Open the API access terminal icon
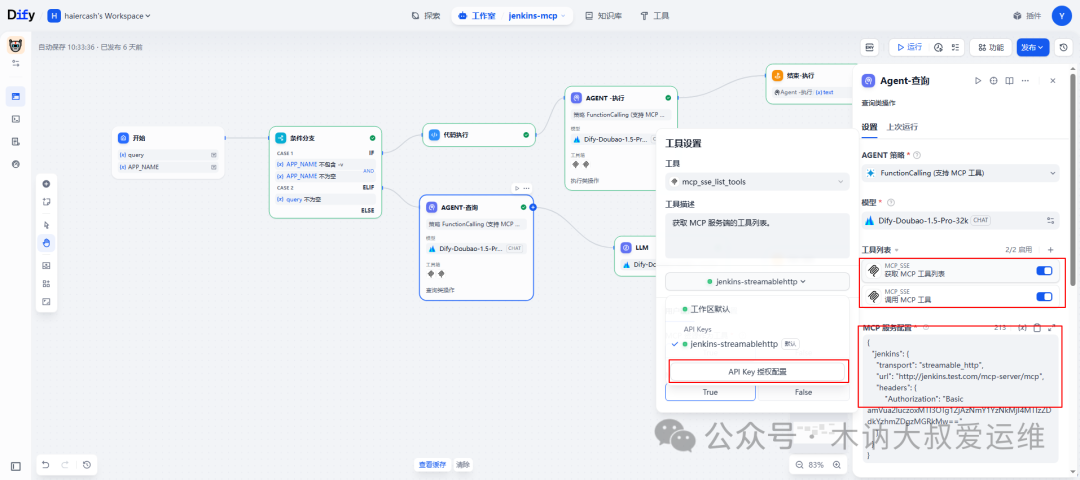This screenshot has width=1080, height=480. click(x=15, y=119)
